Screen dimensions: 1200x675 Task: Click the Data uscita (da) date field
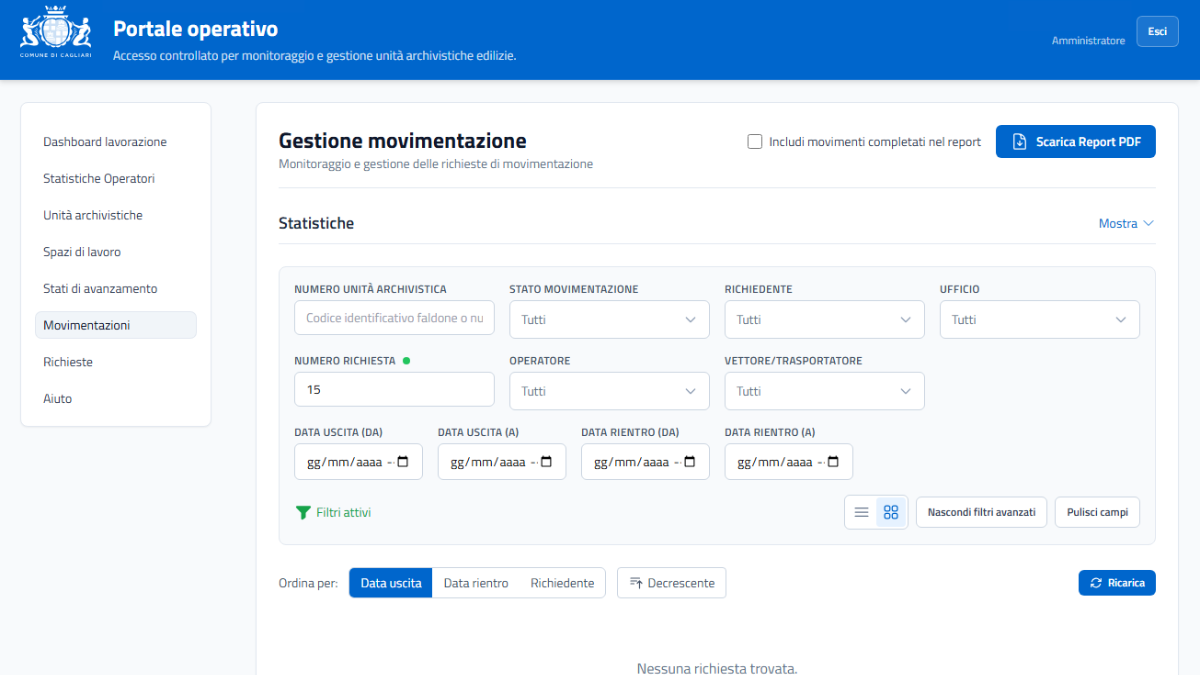[x=358, y=462]
